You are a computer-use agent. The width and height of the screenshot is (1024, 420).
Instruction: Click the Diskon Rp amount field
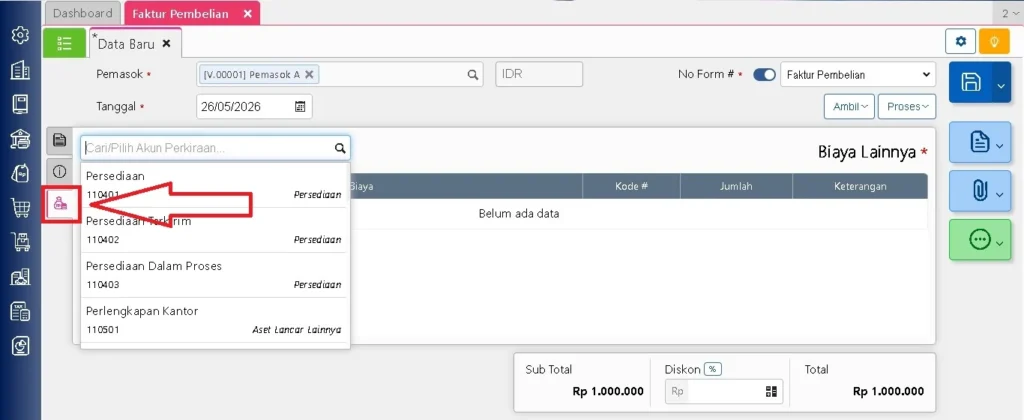pyautogui.click(x=724, y=391)
